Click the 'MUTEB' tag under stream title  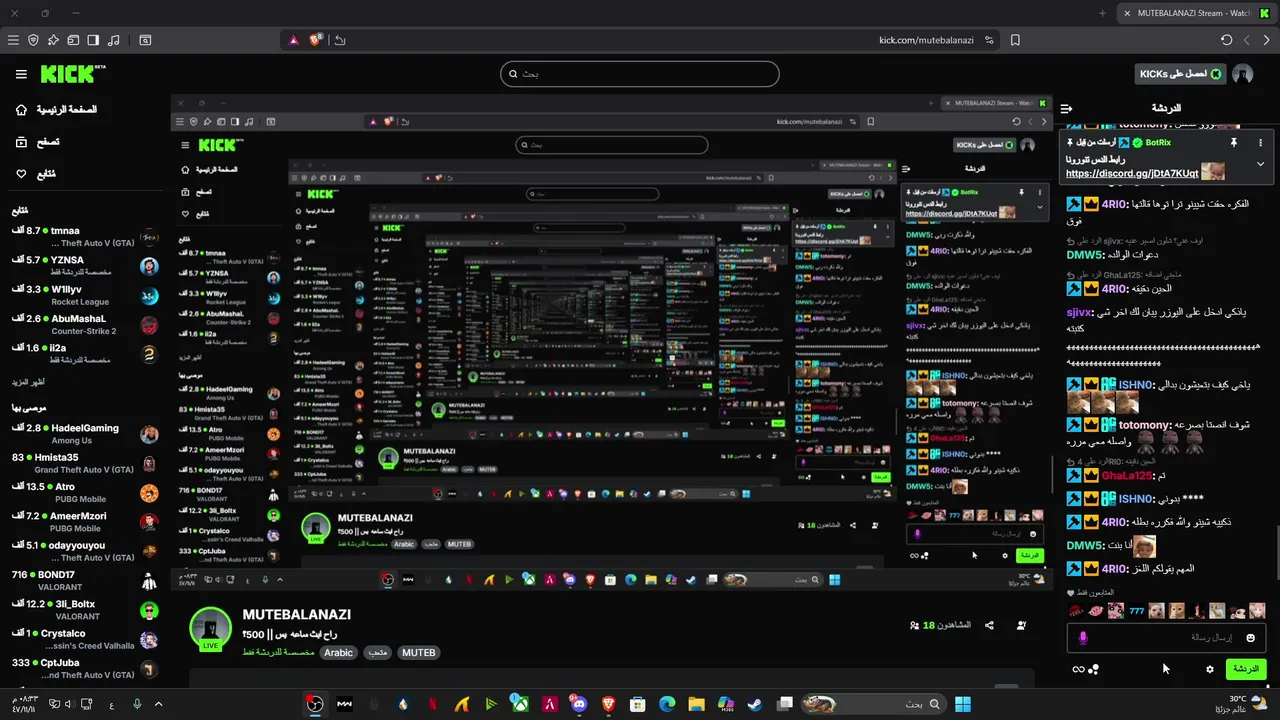[x=418, y=652]
